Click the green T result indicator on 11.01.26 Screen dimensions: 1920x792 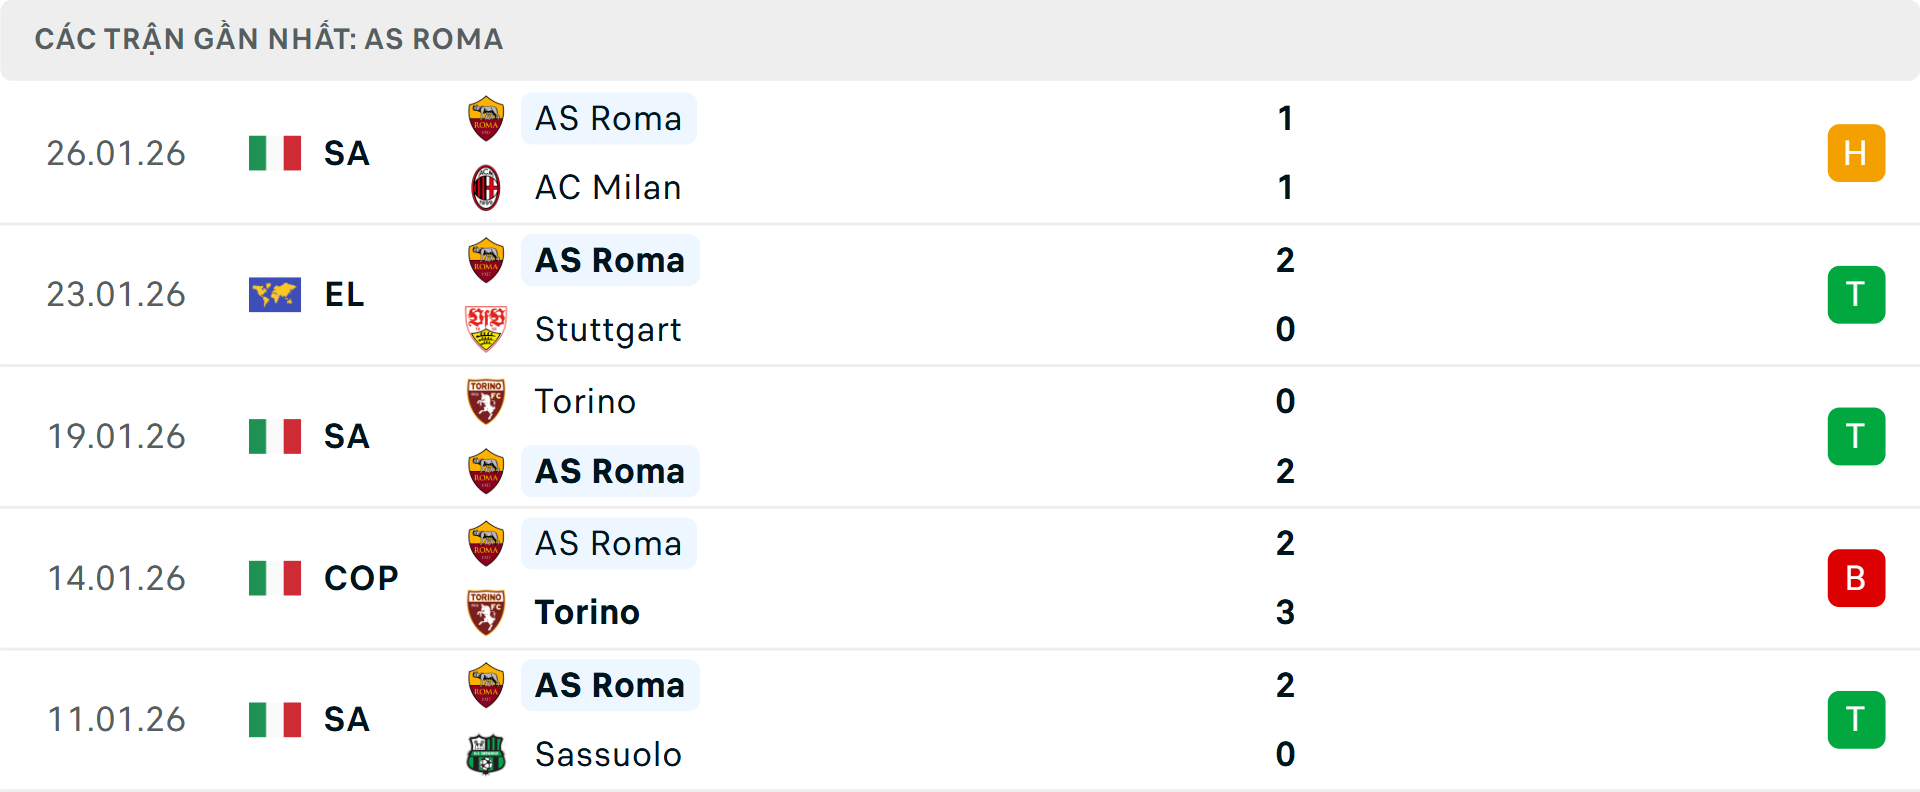1856,719
